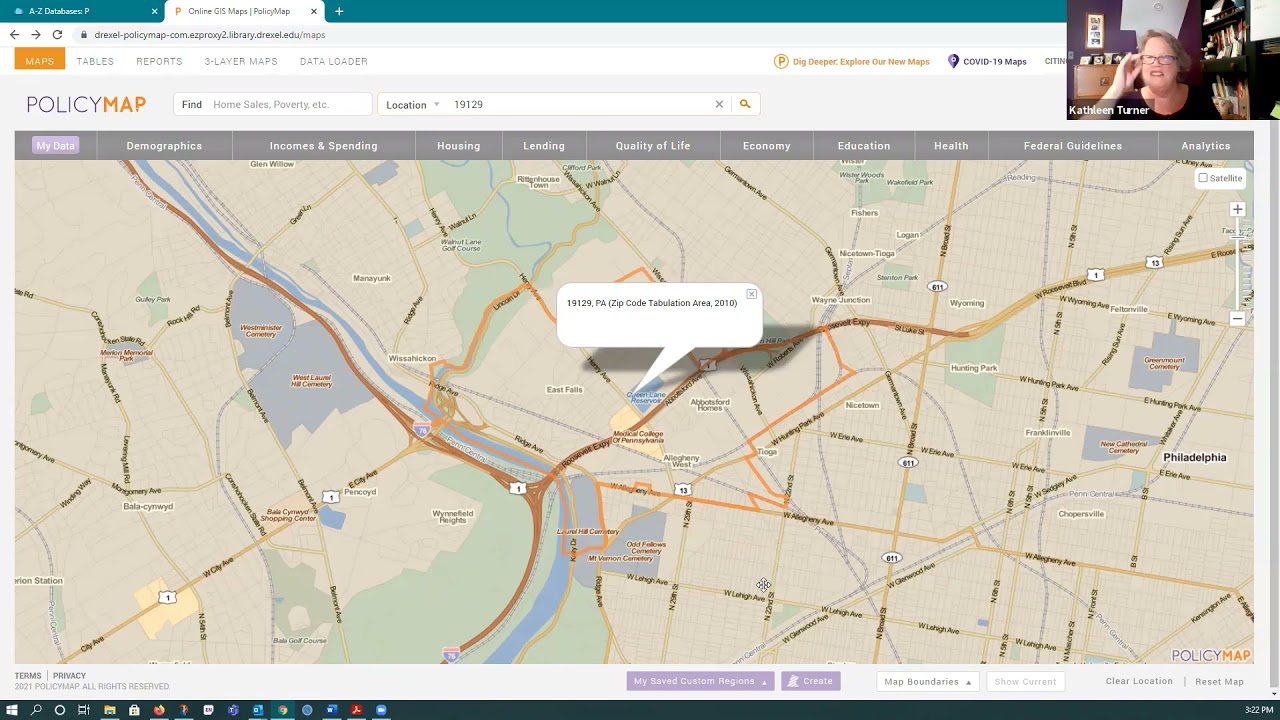
Task: Open File Explorer from taskbar
Action: [x=110, y=710]
